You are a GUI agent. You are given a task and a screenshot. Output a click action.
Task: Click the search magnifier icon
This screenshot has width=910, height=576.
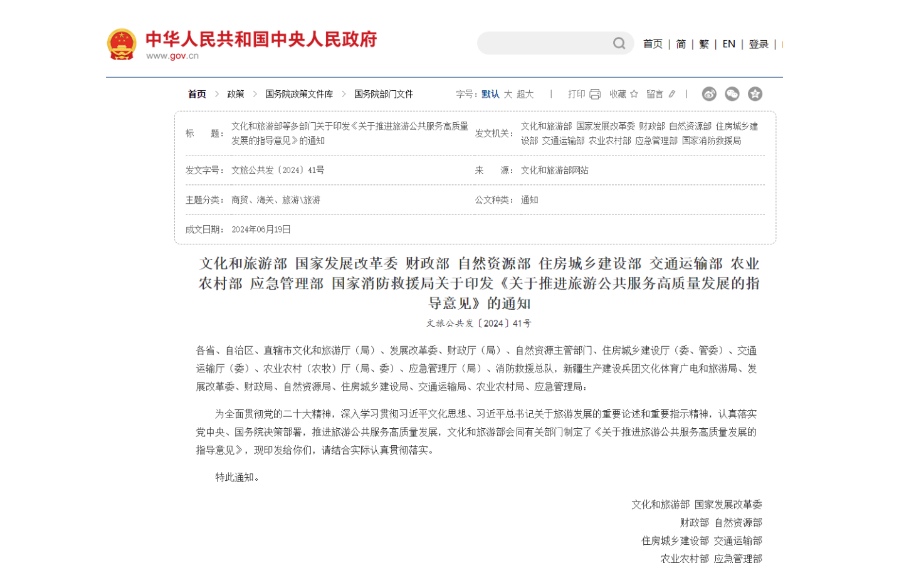tap(619, 44)
